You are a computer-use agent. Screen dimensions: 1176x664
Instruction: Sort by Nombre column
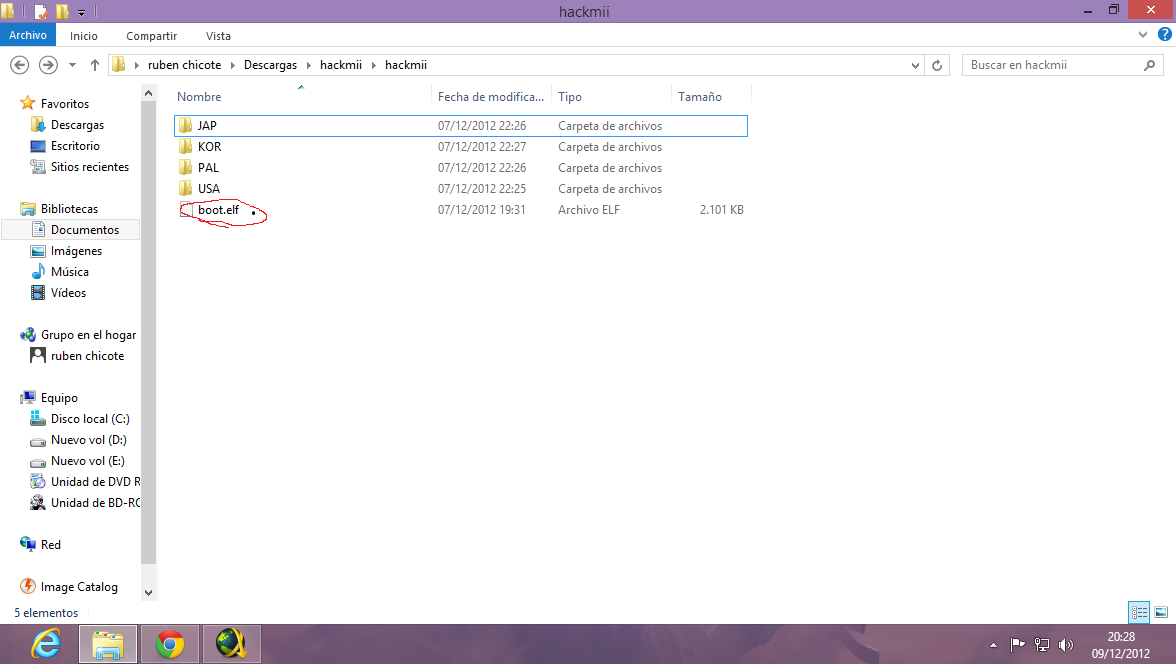[302, 97]
